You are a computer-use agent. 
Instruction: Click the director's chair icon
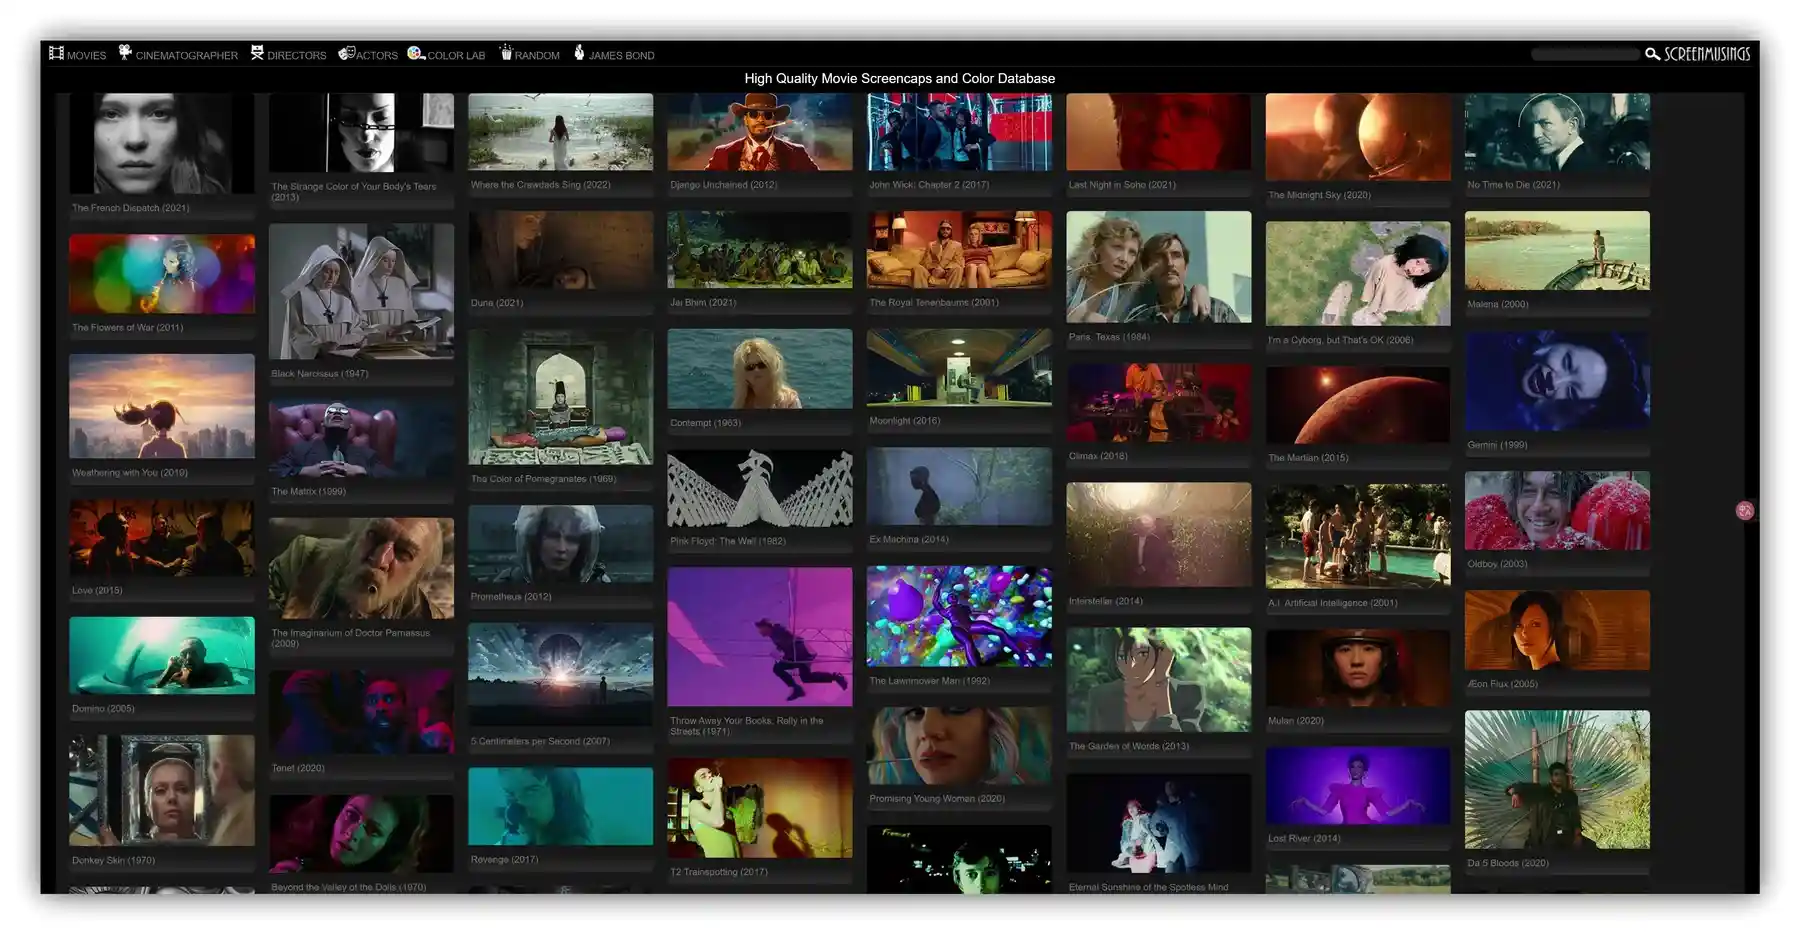pyautogui.click(x=257, y=52)
